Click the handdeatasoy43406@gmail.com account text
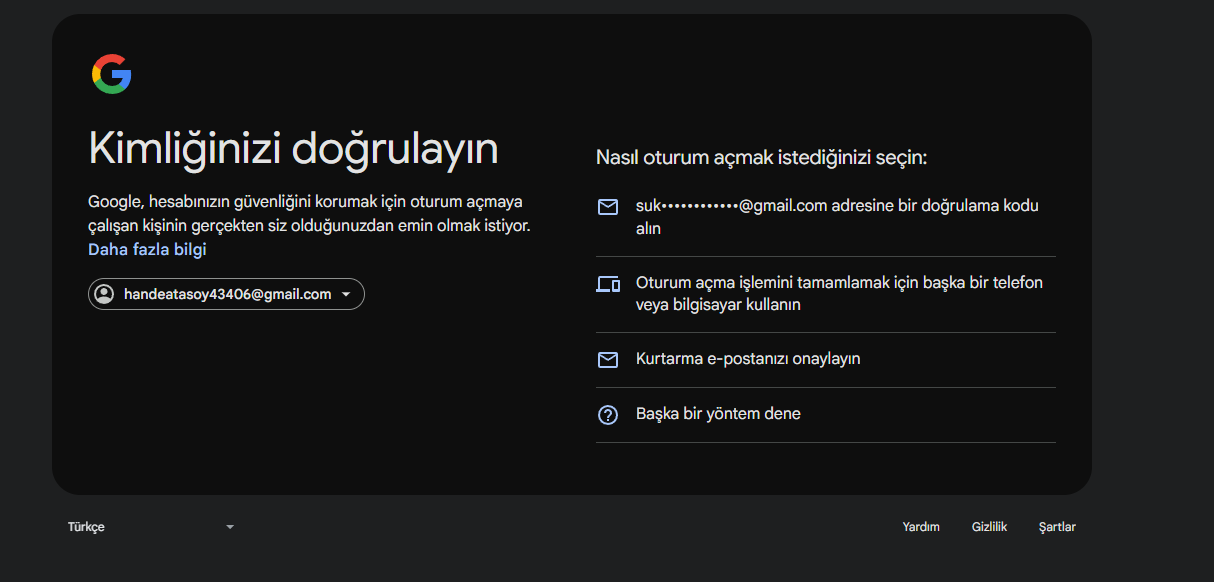The height and width of the screenshot is (582, 1214). (228, 294)
